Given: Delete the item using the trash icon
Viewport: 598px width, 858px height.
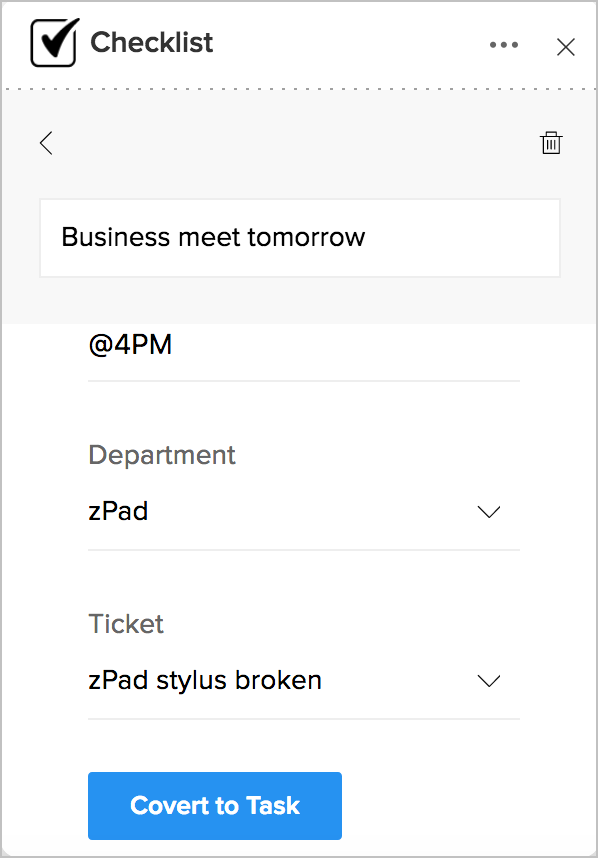Looking at the screenshot, I should coord(551,143).
